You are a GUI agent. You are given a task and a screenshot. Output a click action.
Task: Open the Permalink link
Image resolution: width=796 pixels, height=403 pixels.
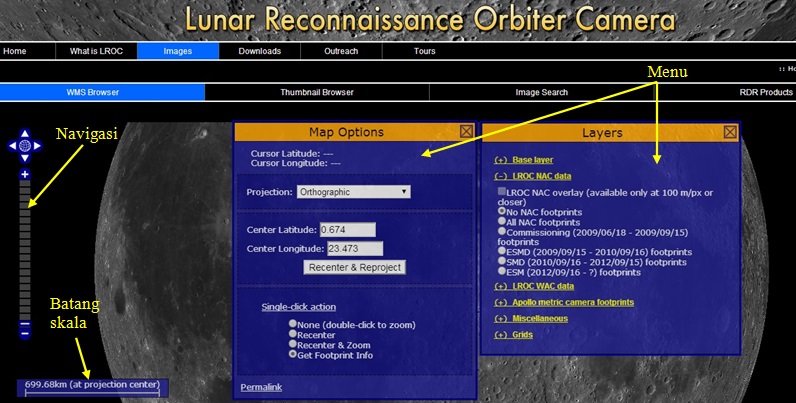261,387
